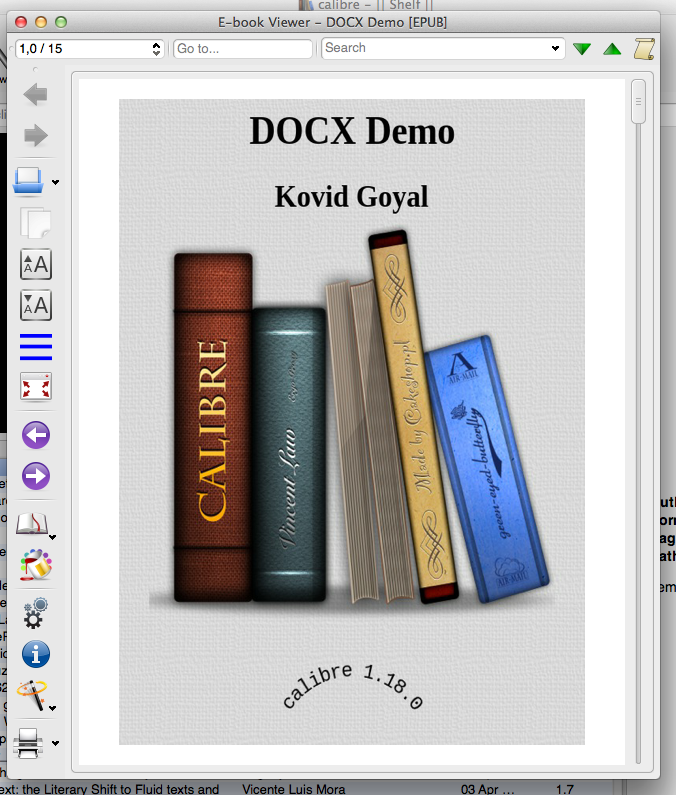The height and width of the screenshot is (795, 676).
Task: Go to next page with the purple right arrow
Action: [x=35, y=476]
